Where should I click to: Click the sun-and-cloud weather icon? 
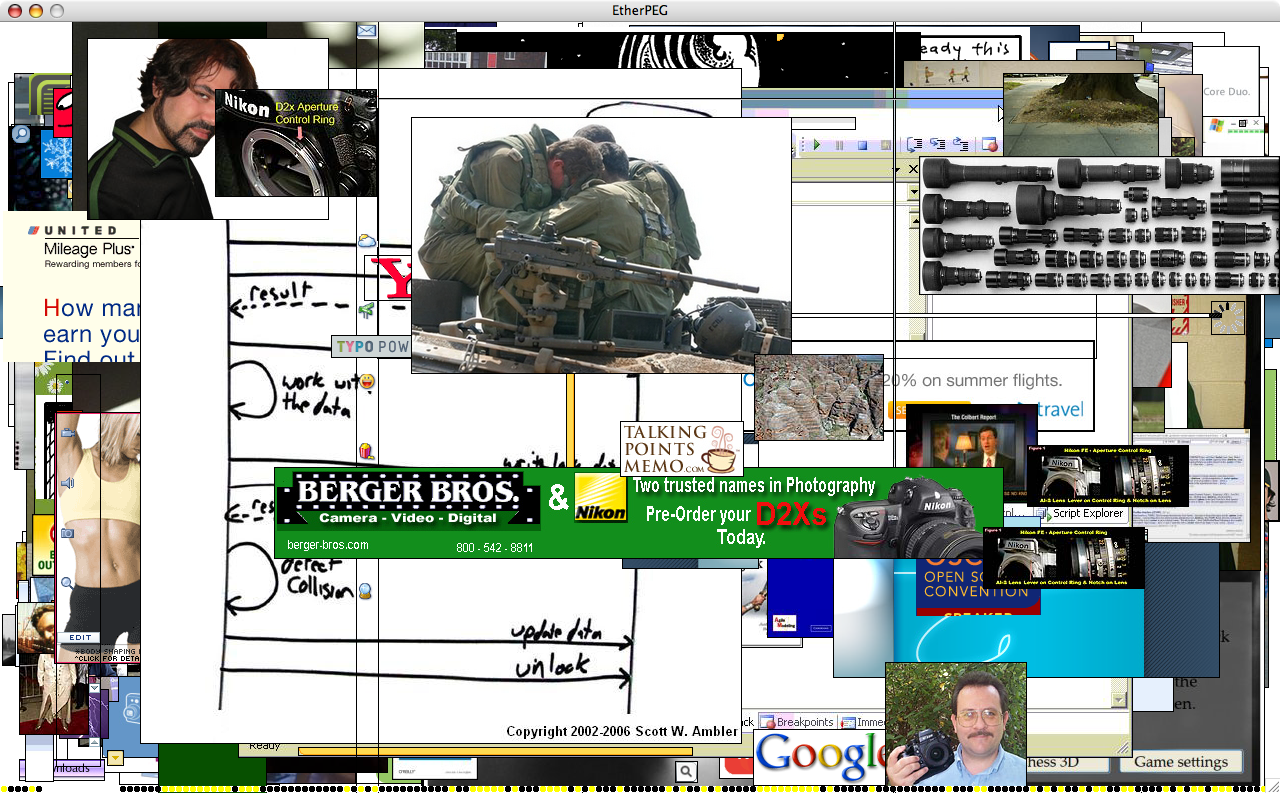[x=367, y=241]
